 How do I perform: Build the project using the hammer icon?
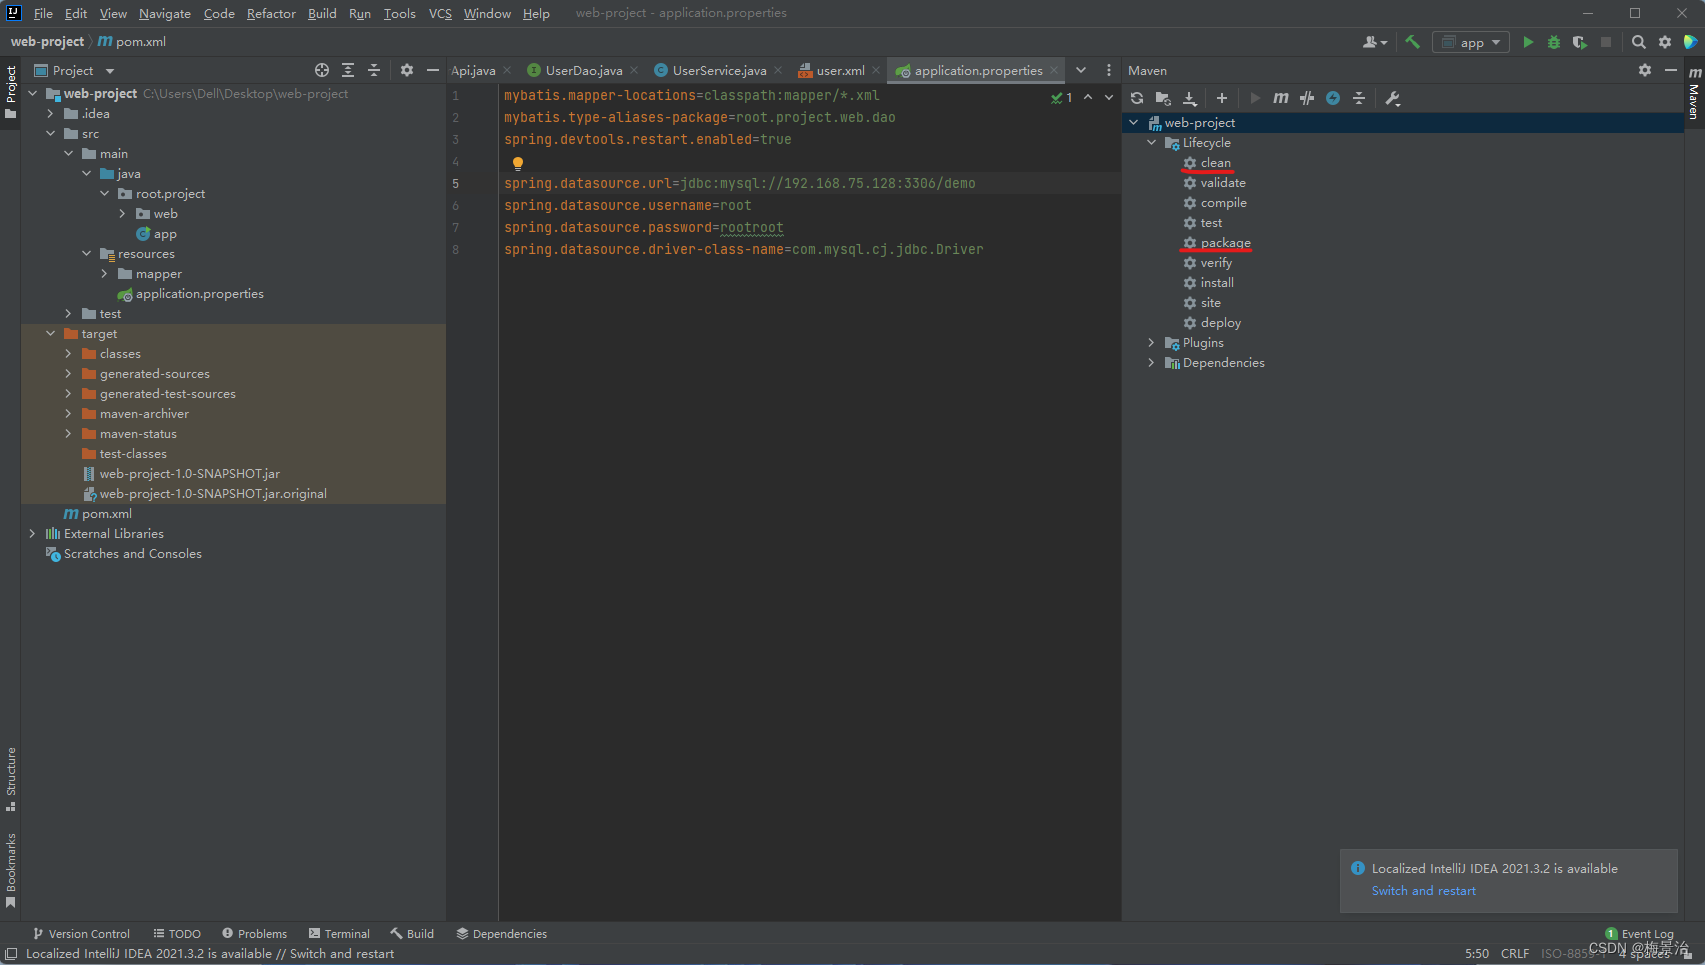coord(1412,42)
